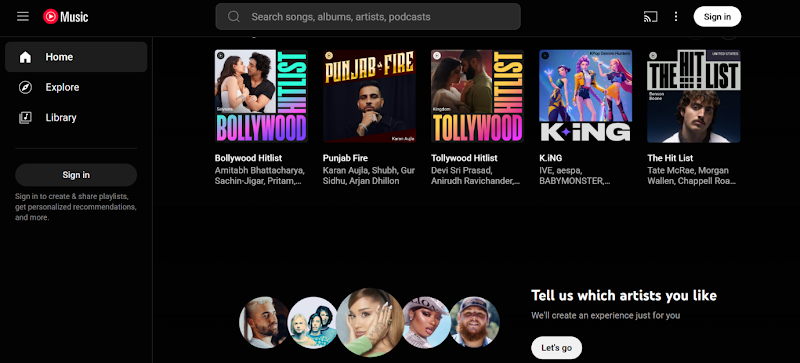Open the Bollywood Hitlist cover thumbnail

(261, 96)
